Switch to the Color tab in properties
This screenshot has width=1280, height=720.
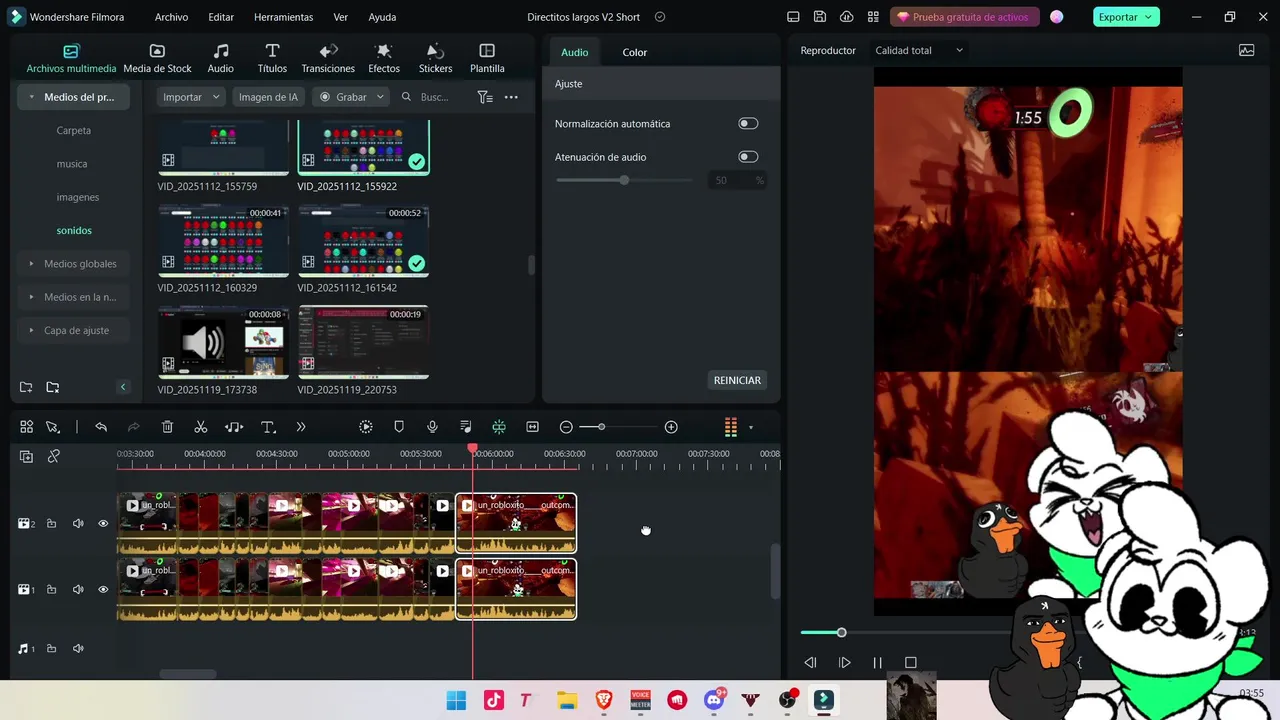click(x=635, y=52)
